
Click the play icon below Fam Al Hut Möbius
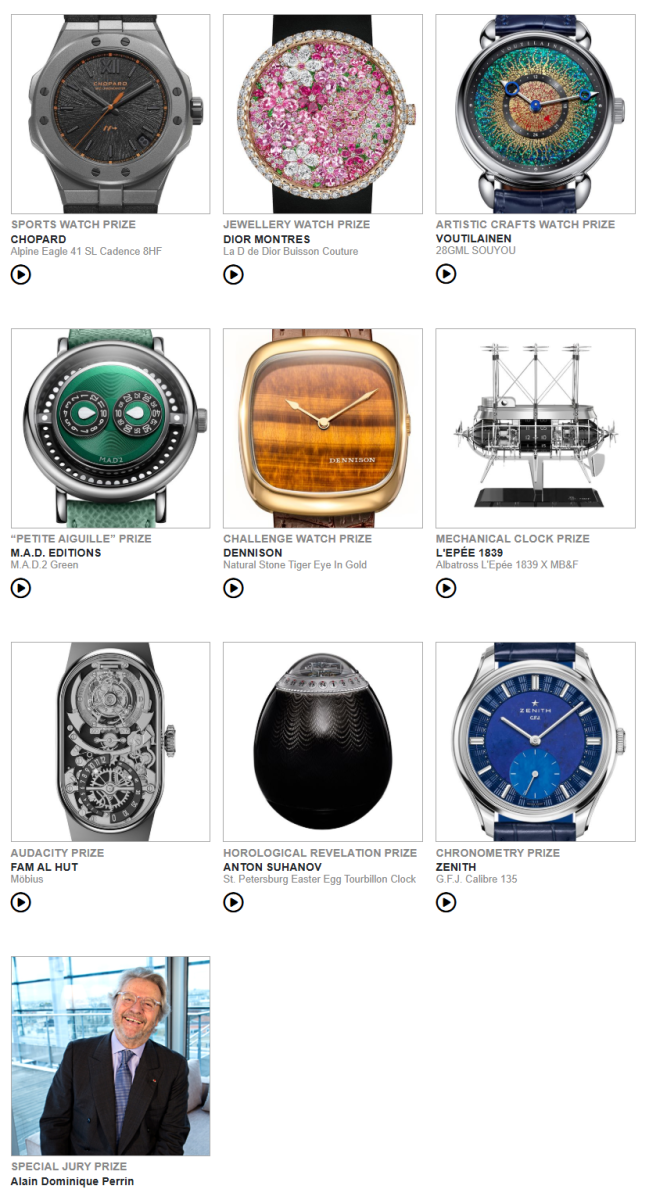[x=20, y=902]
